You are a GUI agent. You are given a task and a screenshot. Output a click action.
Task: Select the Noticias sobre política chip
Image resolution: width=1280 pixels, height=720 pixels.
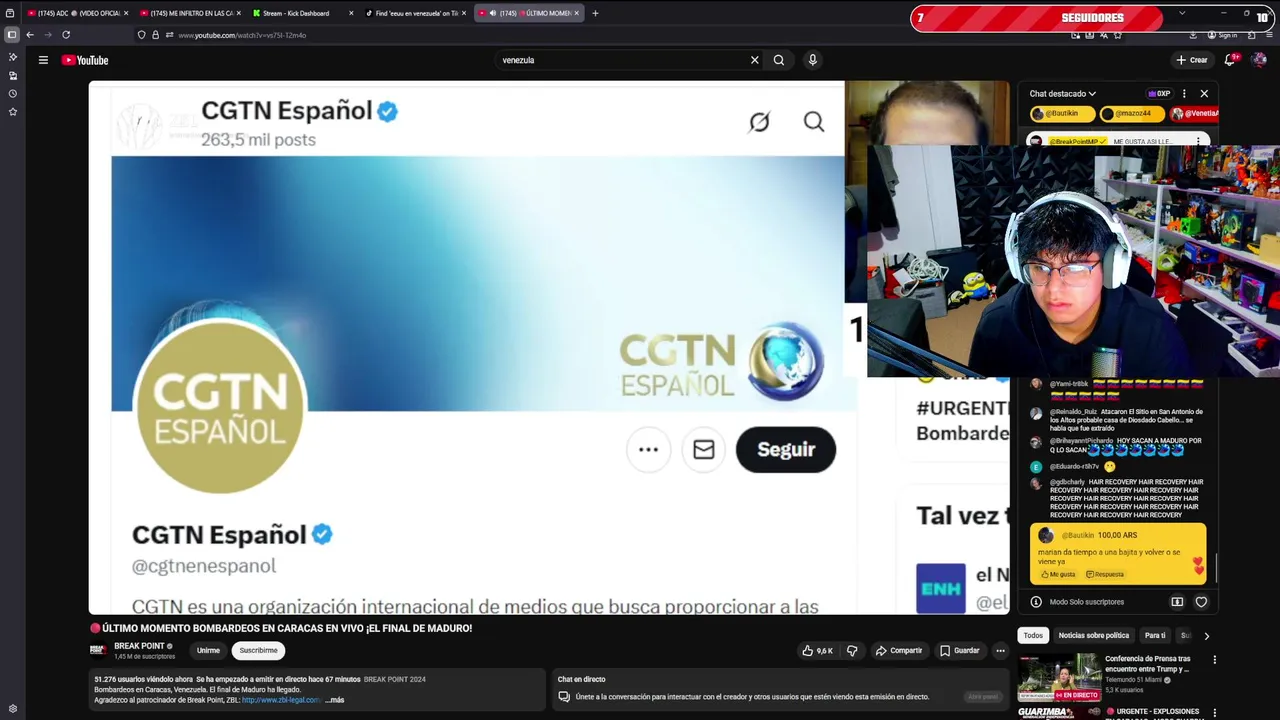(x=1093, y=635)
